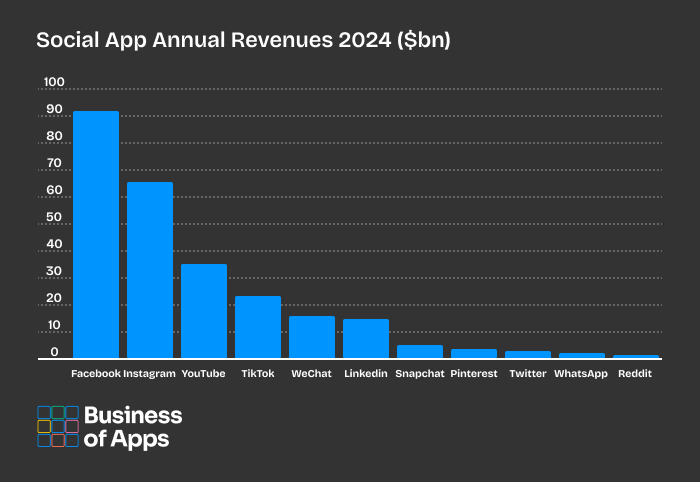Click the YouTube bar in chart

click(x=204, y=311)
